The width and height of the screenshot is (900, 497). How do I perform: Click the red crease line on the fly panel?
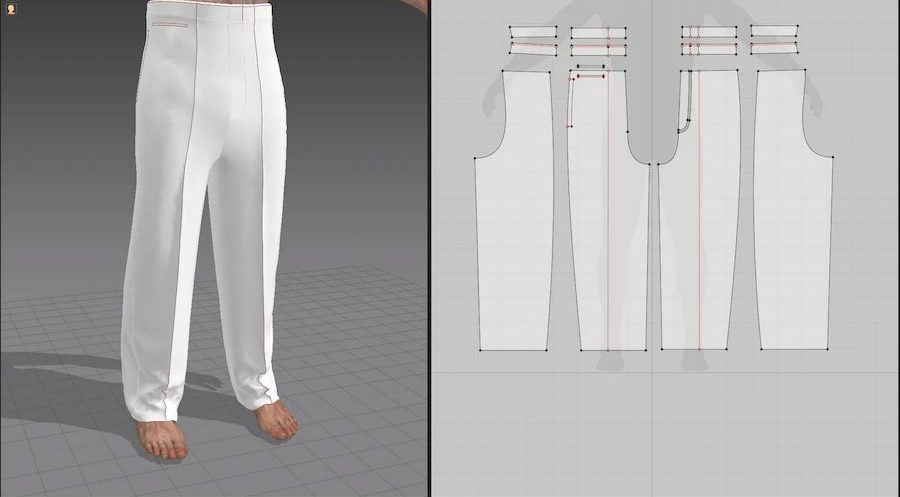click(699, 250)
